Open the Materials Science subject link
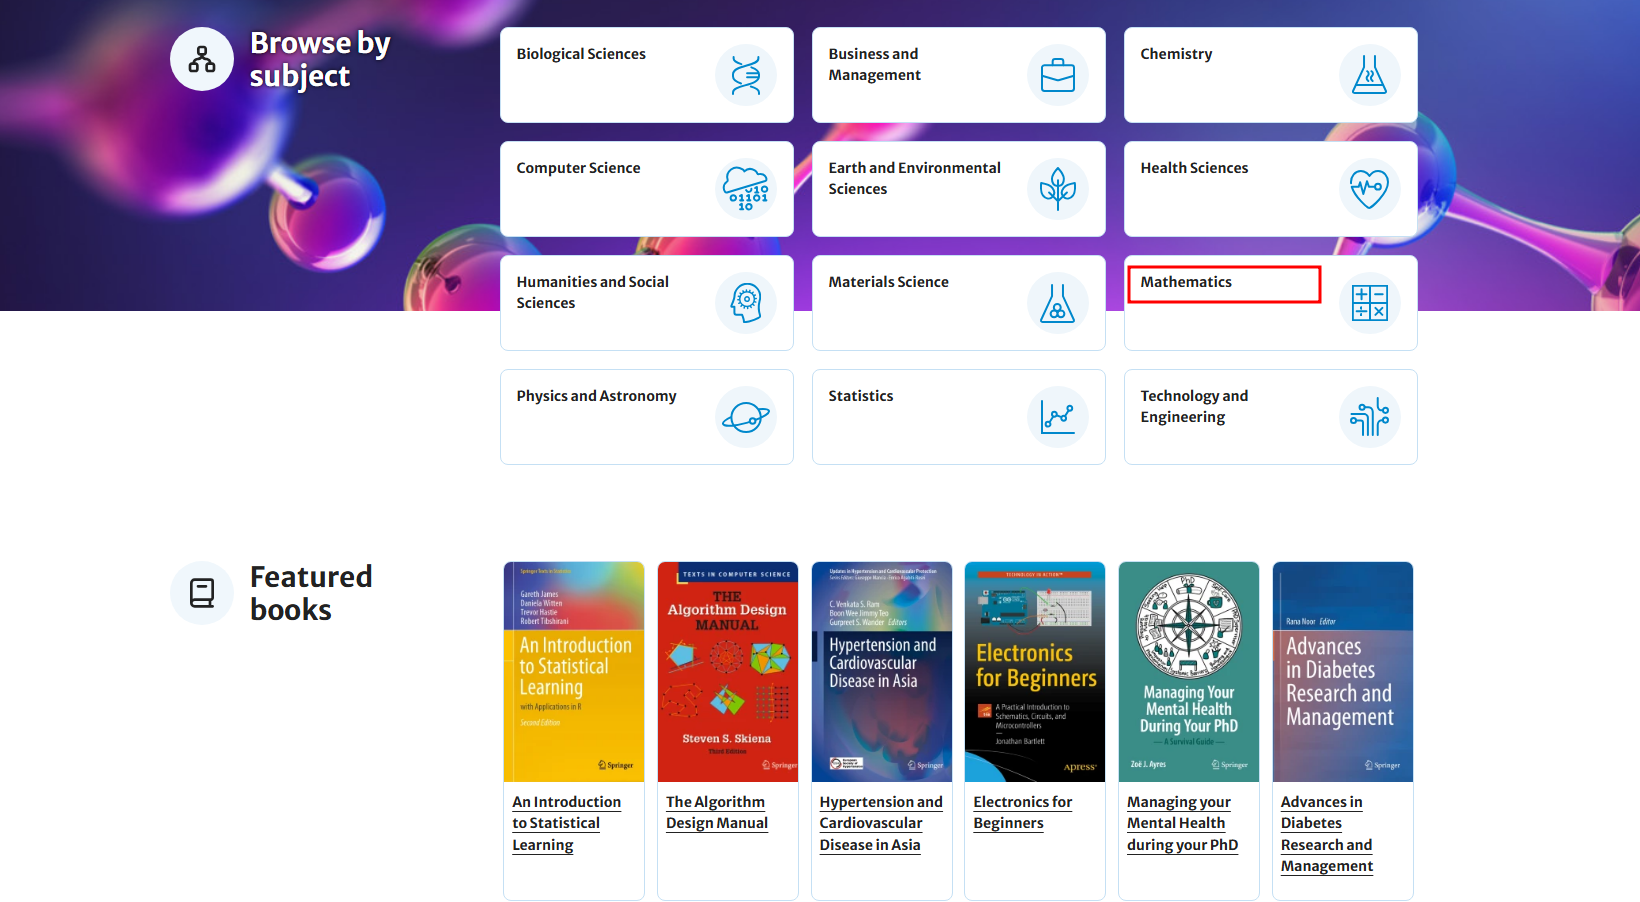1640x902 pixels. (x=888, y=282)
